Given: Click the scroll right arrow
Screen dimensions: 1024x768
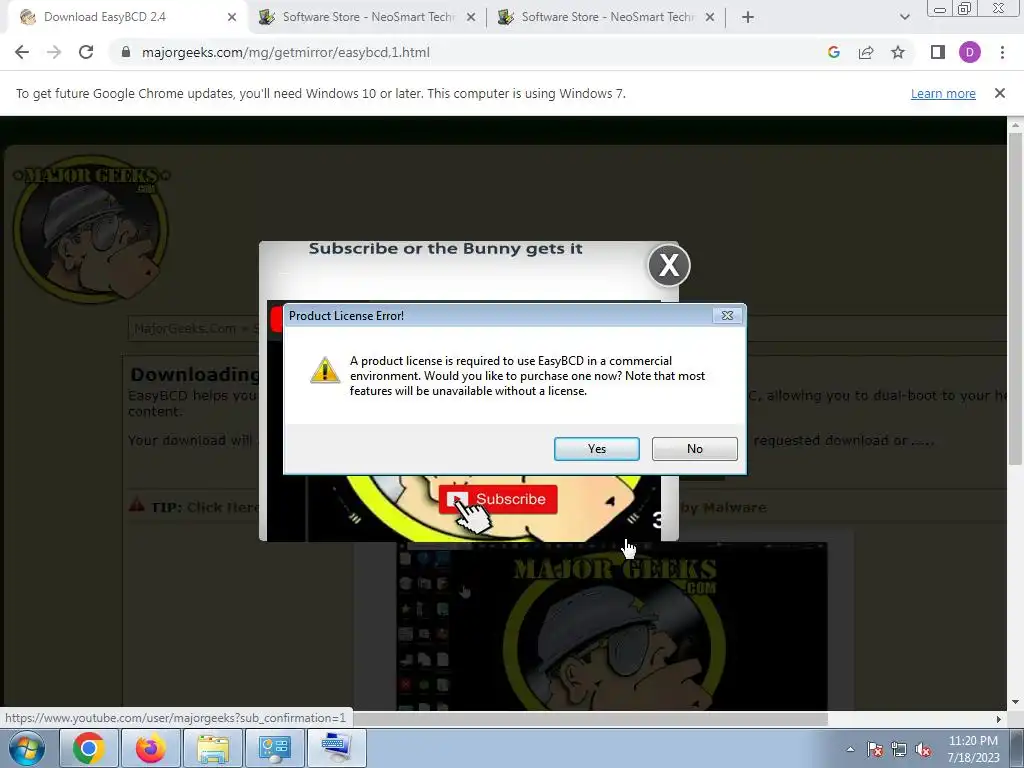Looking at the screenshot, I should click(999, 719).
